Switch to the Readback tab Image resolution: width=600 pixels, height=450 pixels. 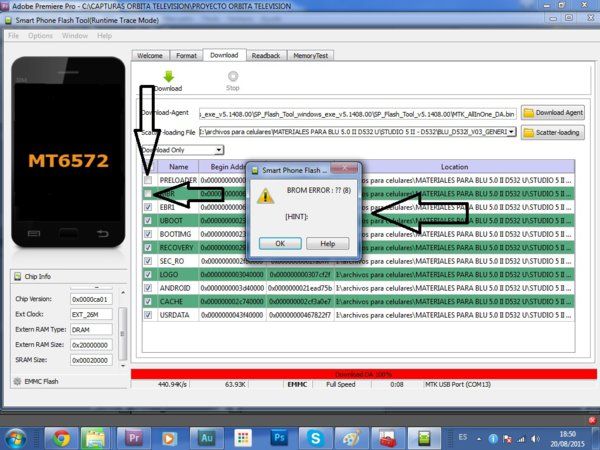266,55
